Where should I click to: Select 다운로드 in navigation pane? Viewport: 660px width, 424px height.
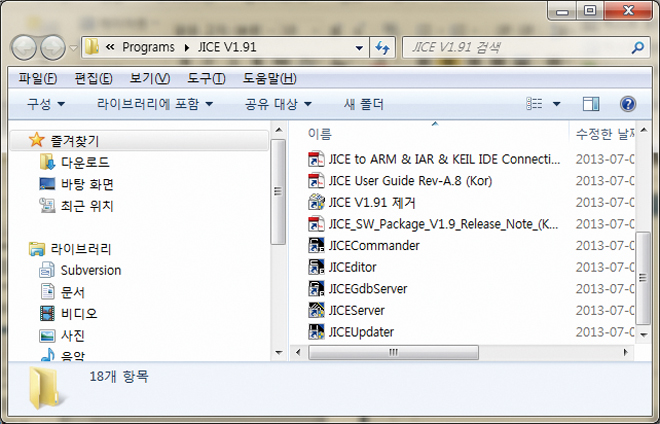tap(85, 163)
